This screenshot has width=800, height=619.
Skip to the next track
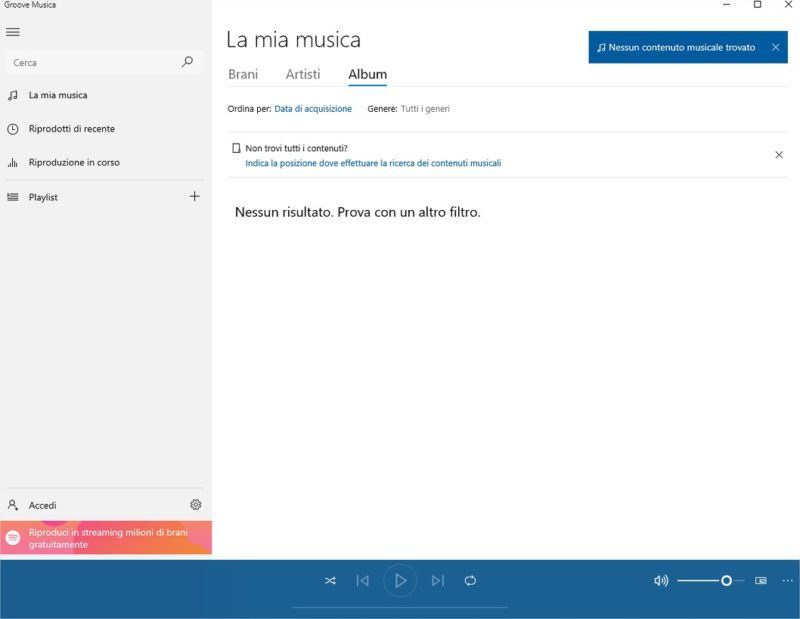(x=437, y=580)
